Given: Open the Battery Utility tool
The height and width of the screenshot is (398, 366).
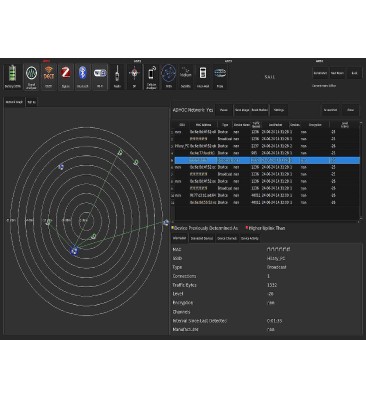Looking at the screenshot, I should coord(13,77).
